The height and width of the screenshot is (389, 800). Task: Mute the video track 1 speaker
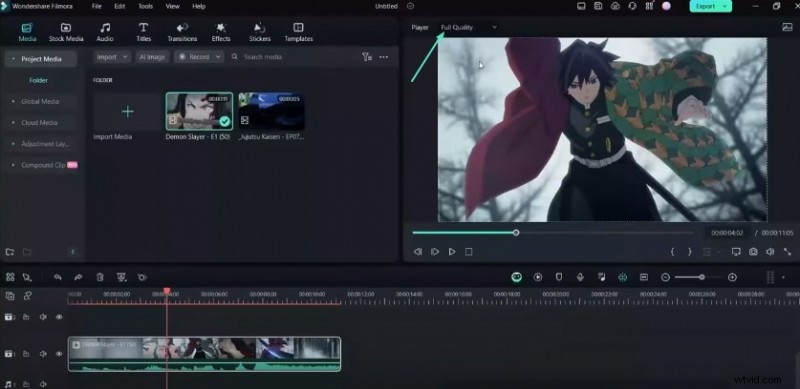[x=43, y=354]
